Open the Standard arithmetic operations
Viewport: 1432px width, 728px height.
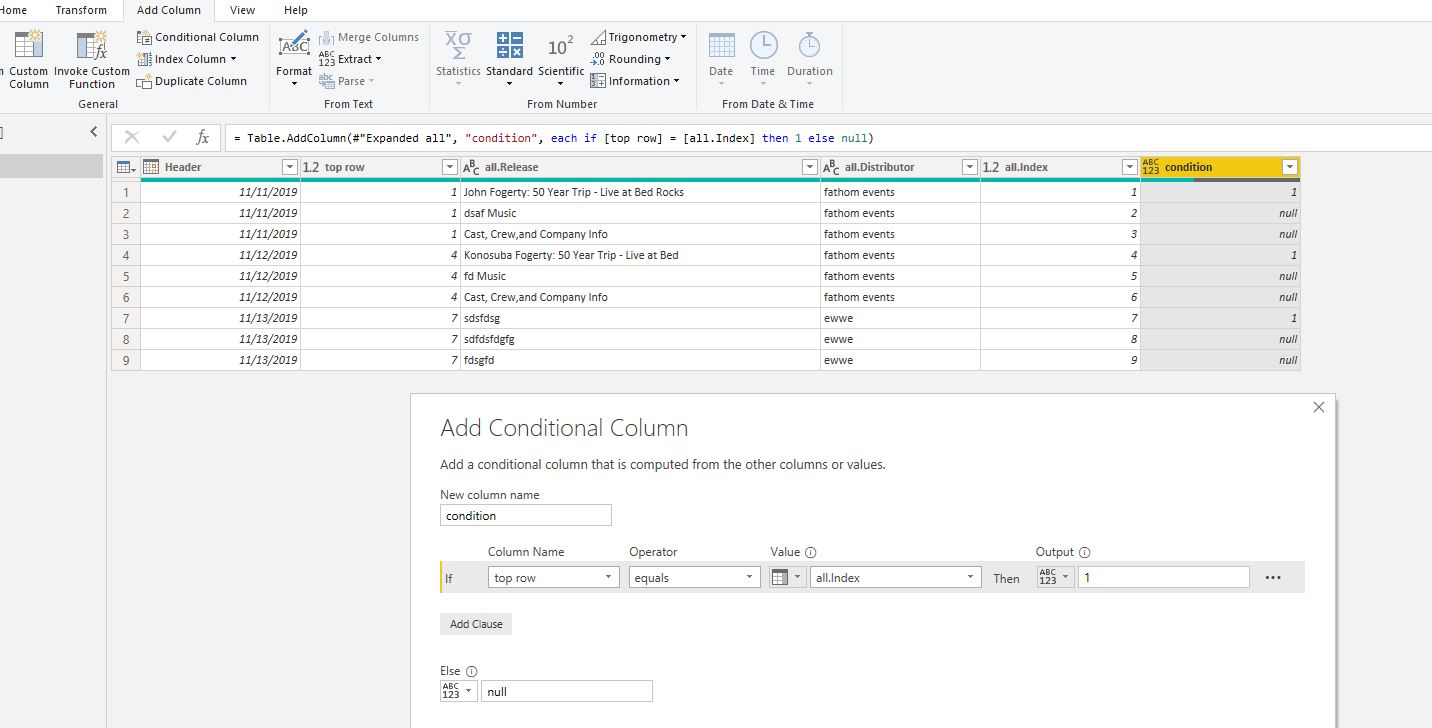[510, 58]
